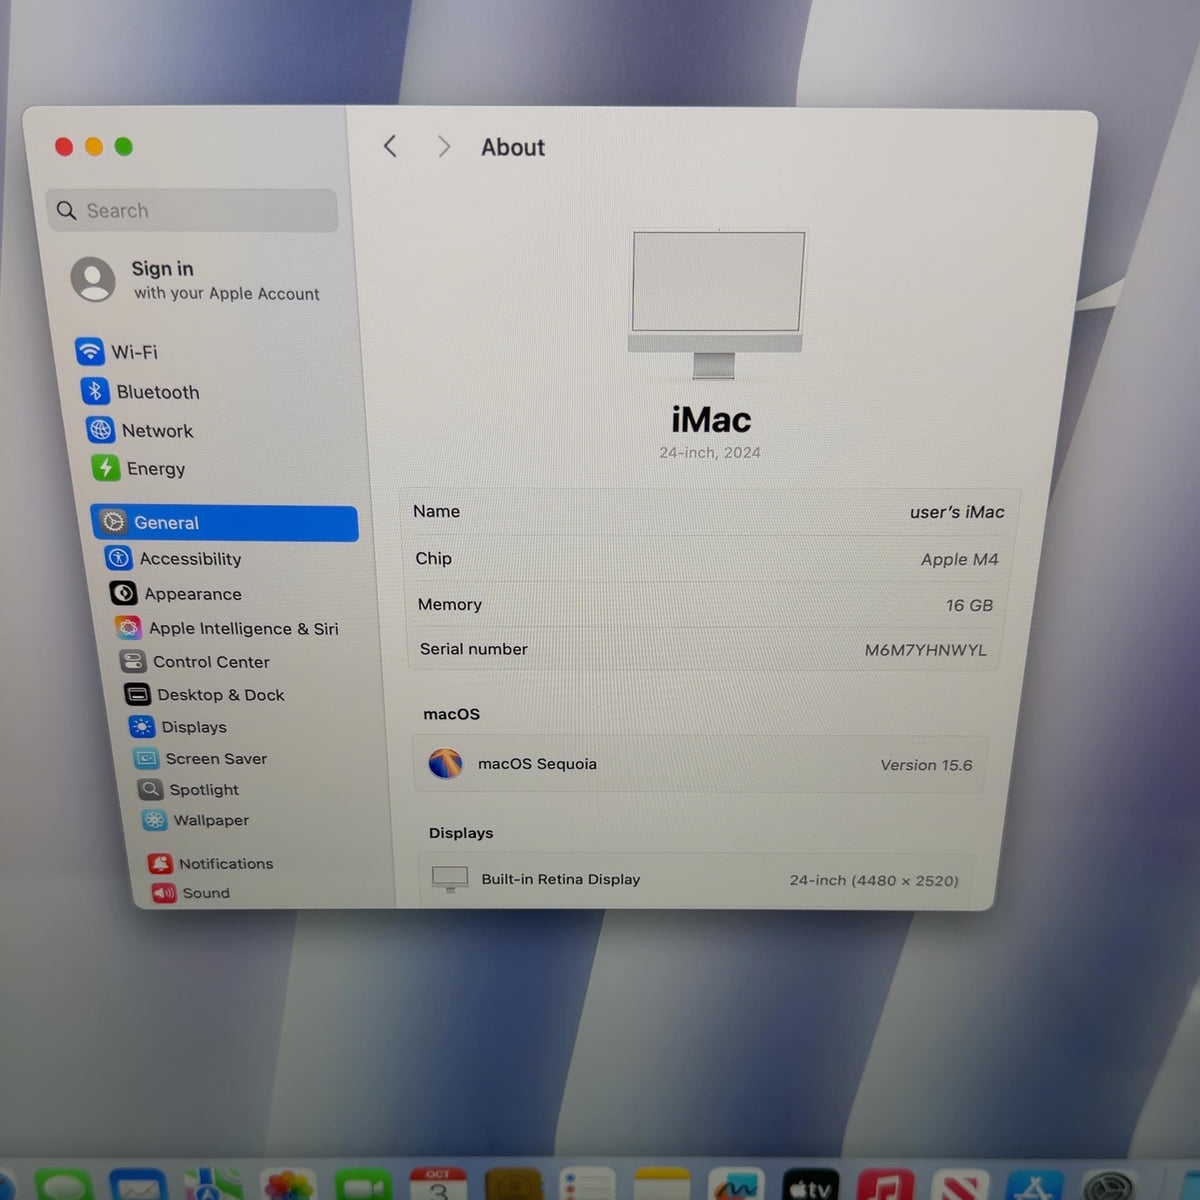Open Music app in the Dock
1200x1200 pixels.
[x=886, y=1186]
